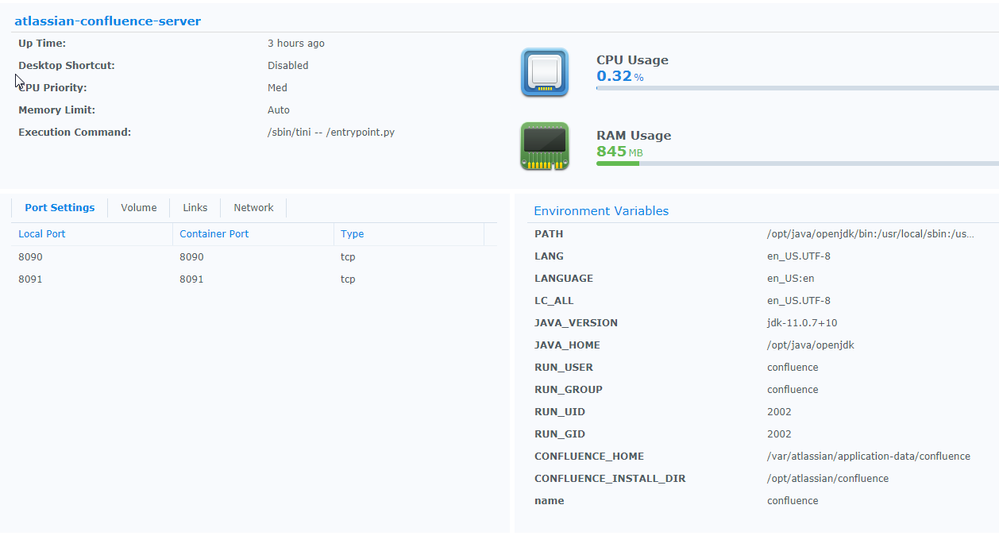Click the Memory Limit value Auto
This screenshot has height=543, width=999.
[x=278, y=110]
